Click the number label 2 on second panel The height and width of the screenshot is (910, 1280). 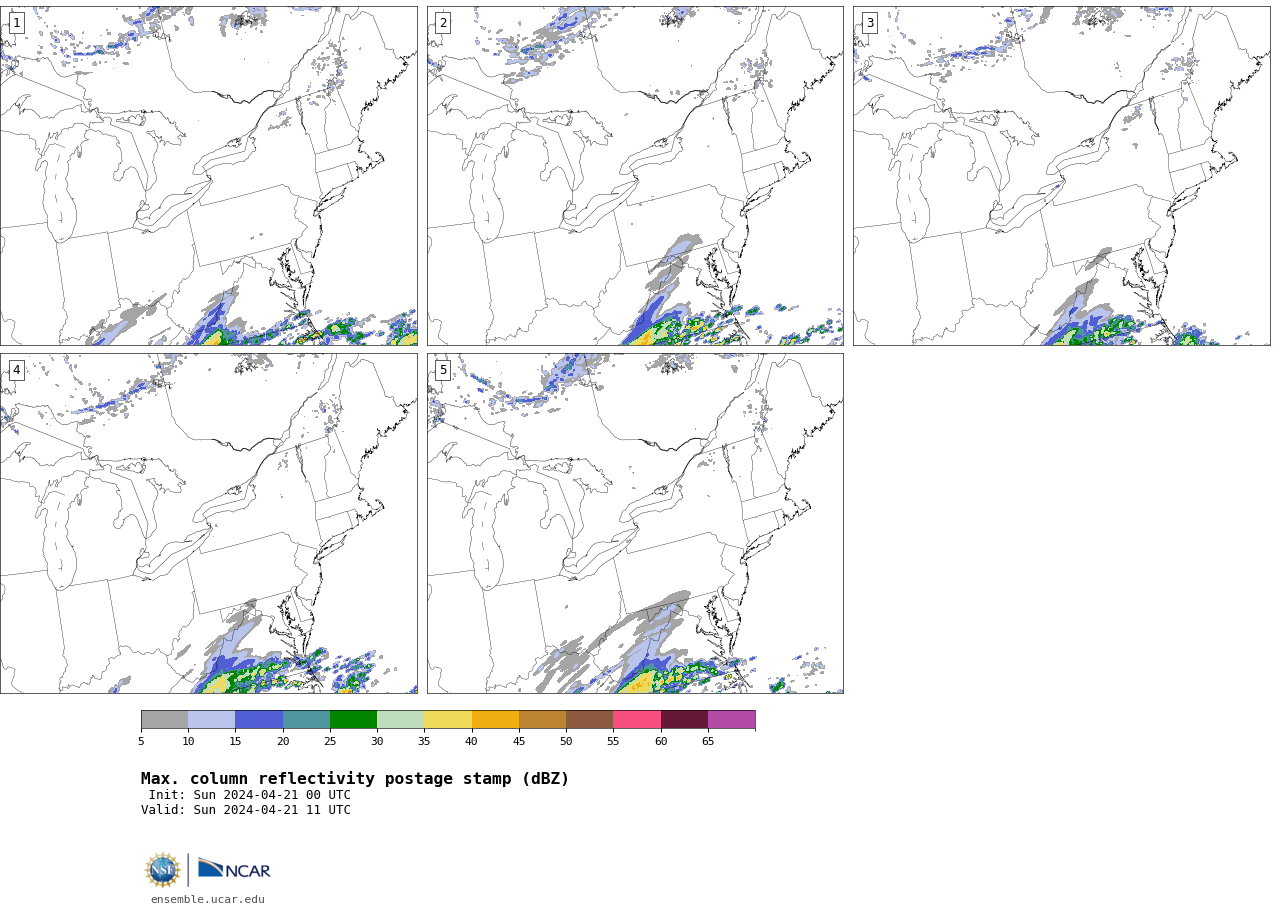(443, 23)
